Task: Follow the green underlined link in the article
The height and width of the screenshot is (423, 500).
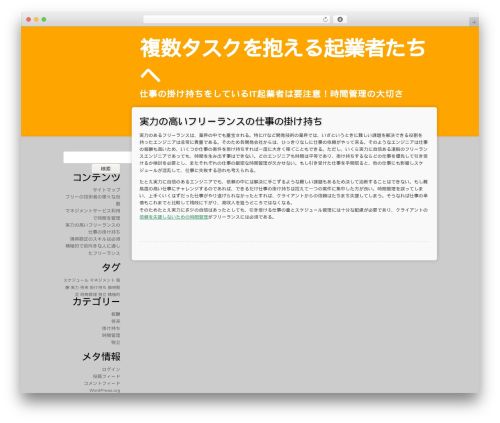Action: (x=174, y=217)
